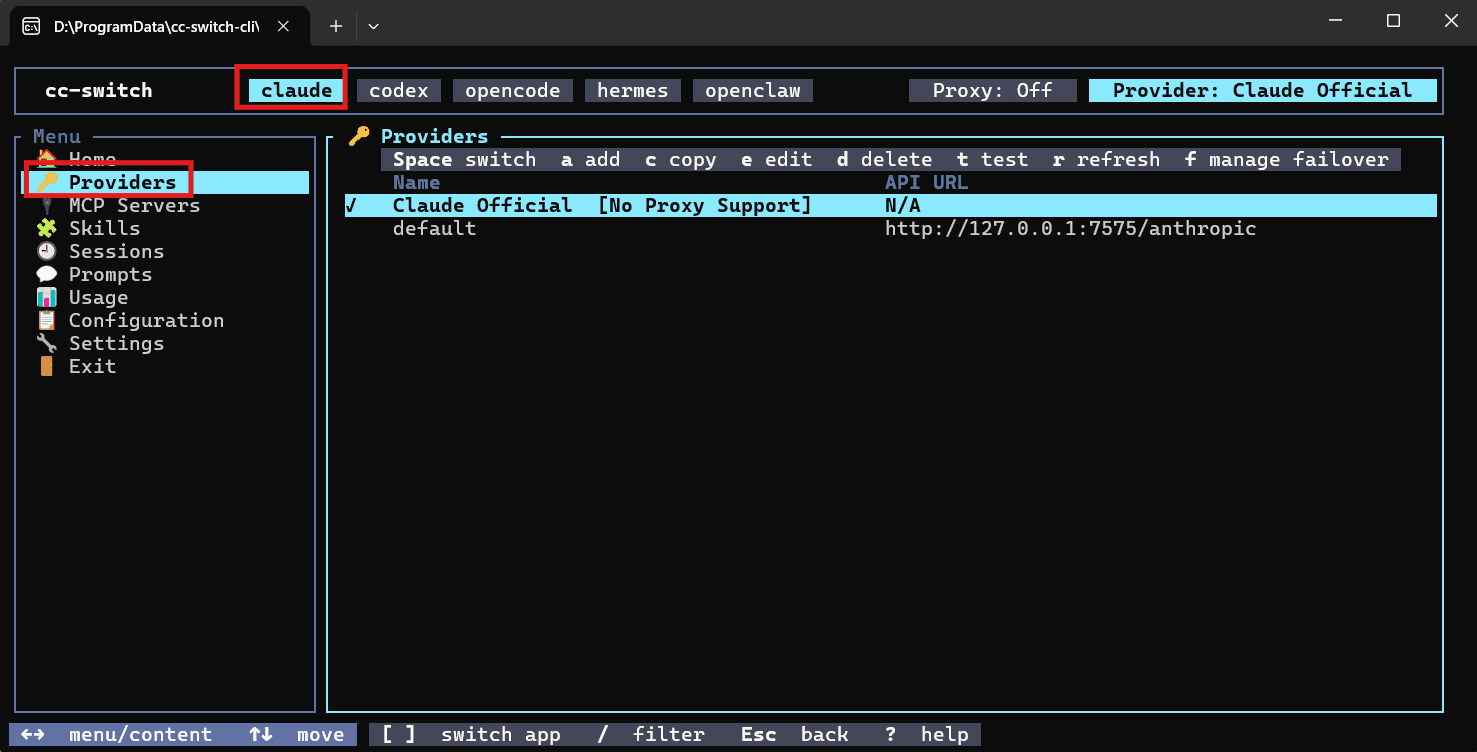Click the http://127.0.0.1:7575/anthropic URL

coord(1071,228)
